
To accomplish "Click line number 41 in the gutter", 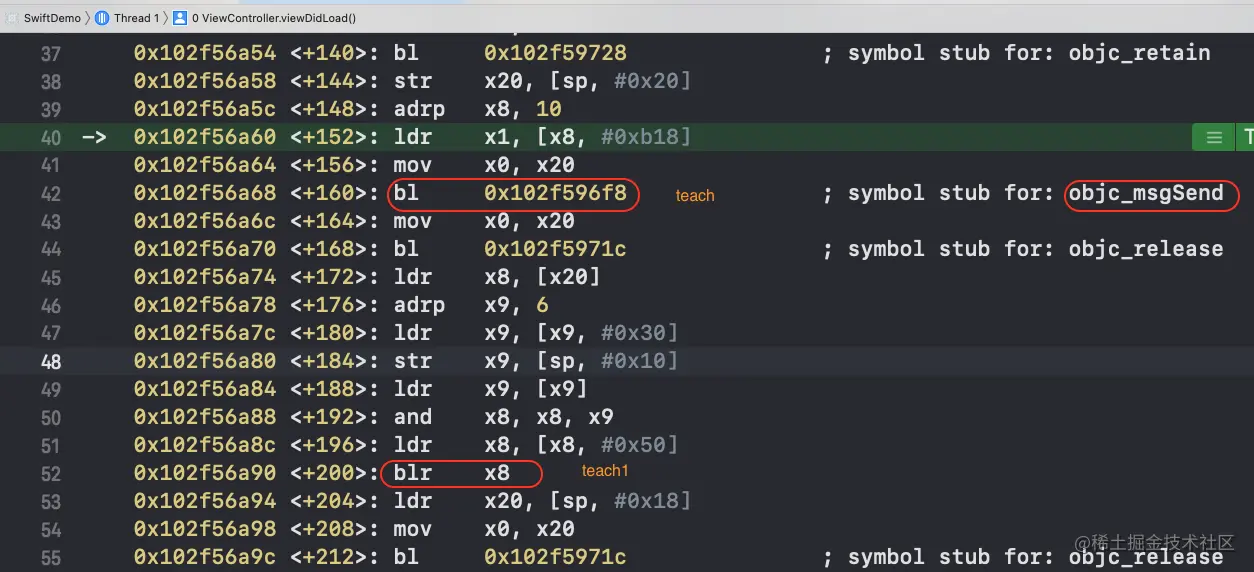I will click(x=50, y=165).
